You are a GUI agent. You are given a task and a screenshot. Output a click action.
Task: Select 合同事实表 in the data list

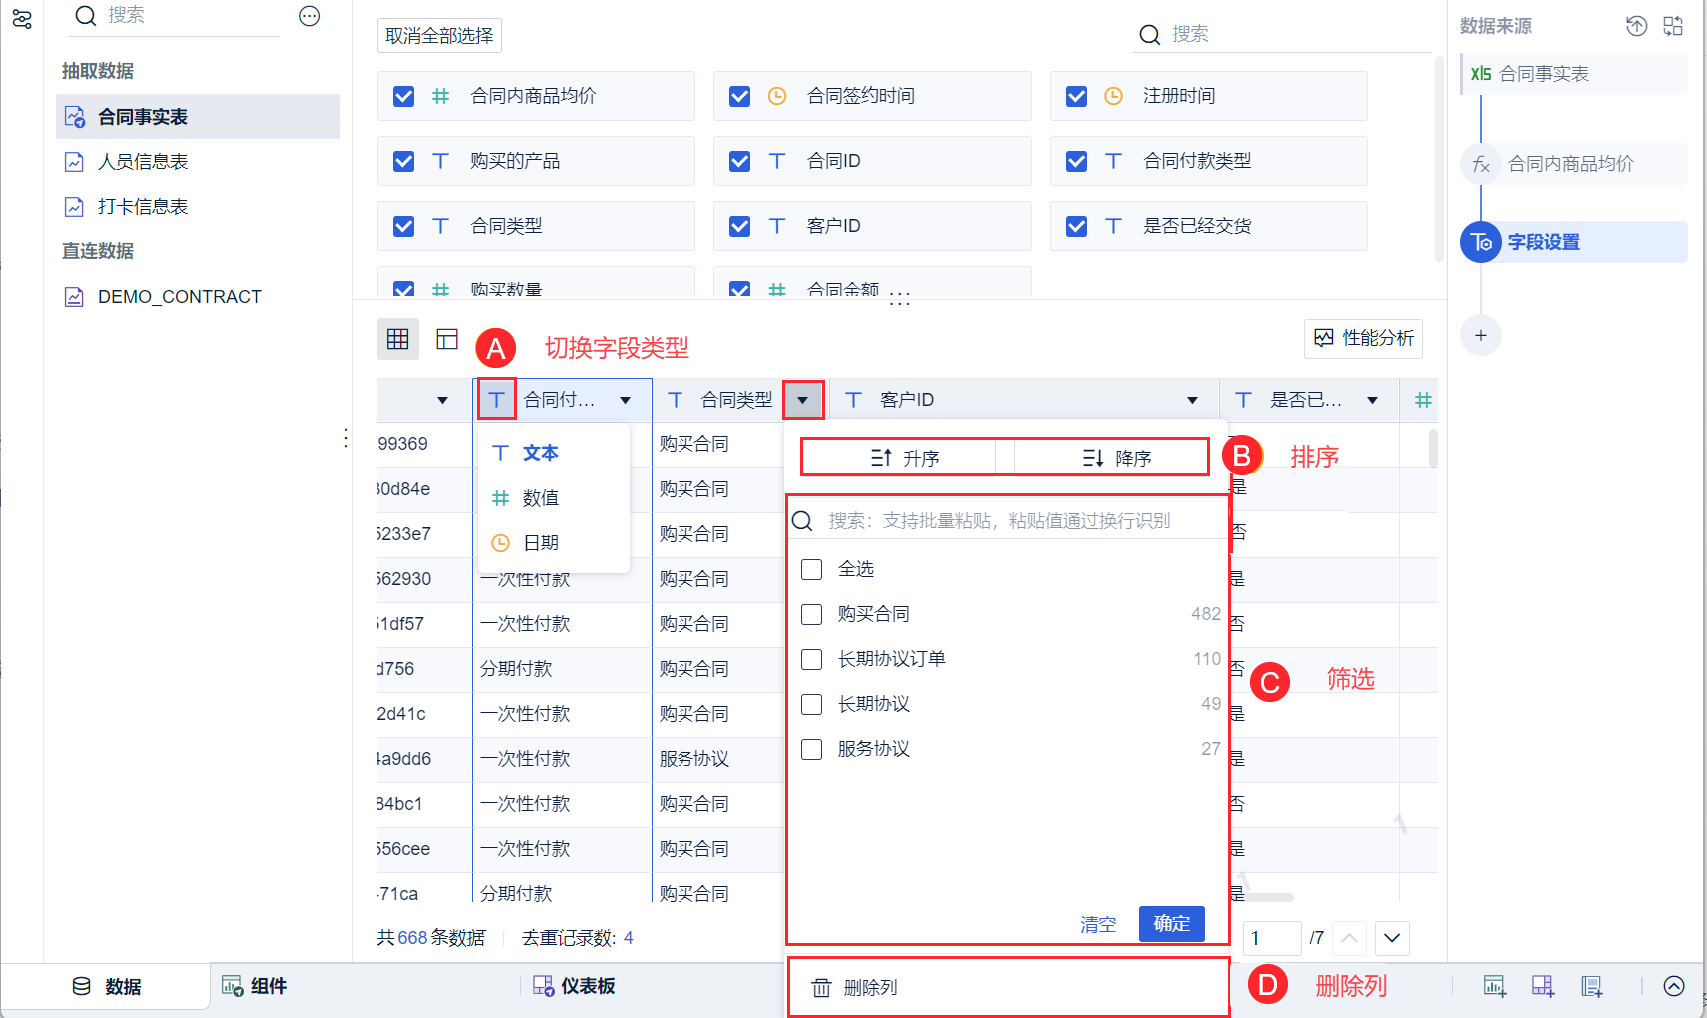pos(198,117)
